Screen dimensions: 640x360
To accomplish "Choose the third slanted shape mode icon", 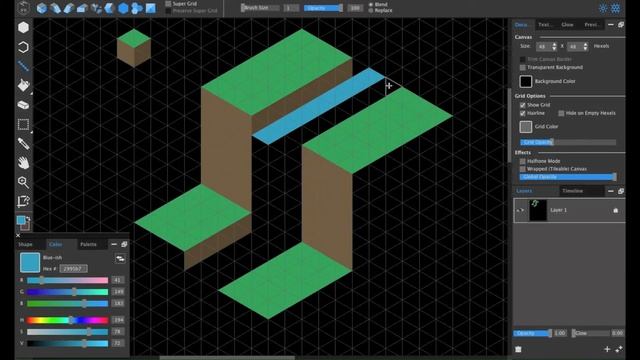I will tap(69, 8).
